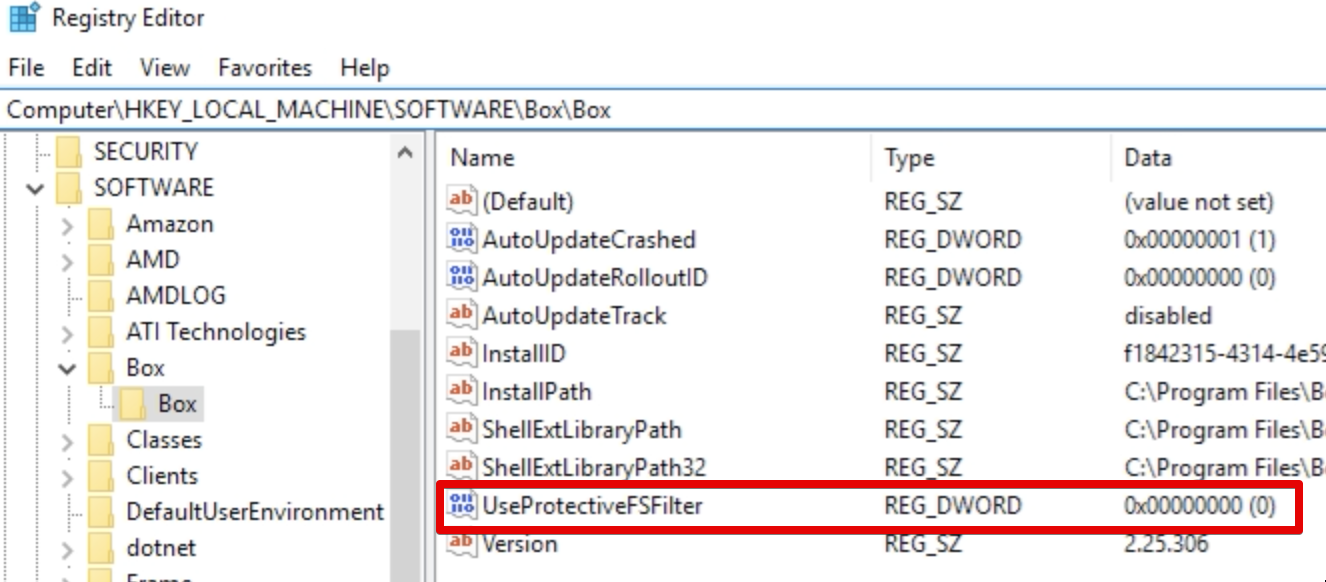Open the View menu
The height and width of the screenshot is (582, 1326).
click(163, 67)
